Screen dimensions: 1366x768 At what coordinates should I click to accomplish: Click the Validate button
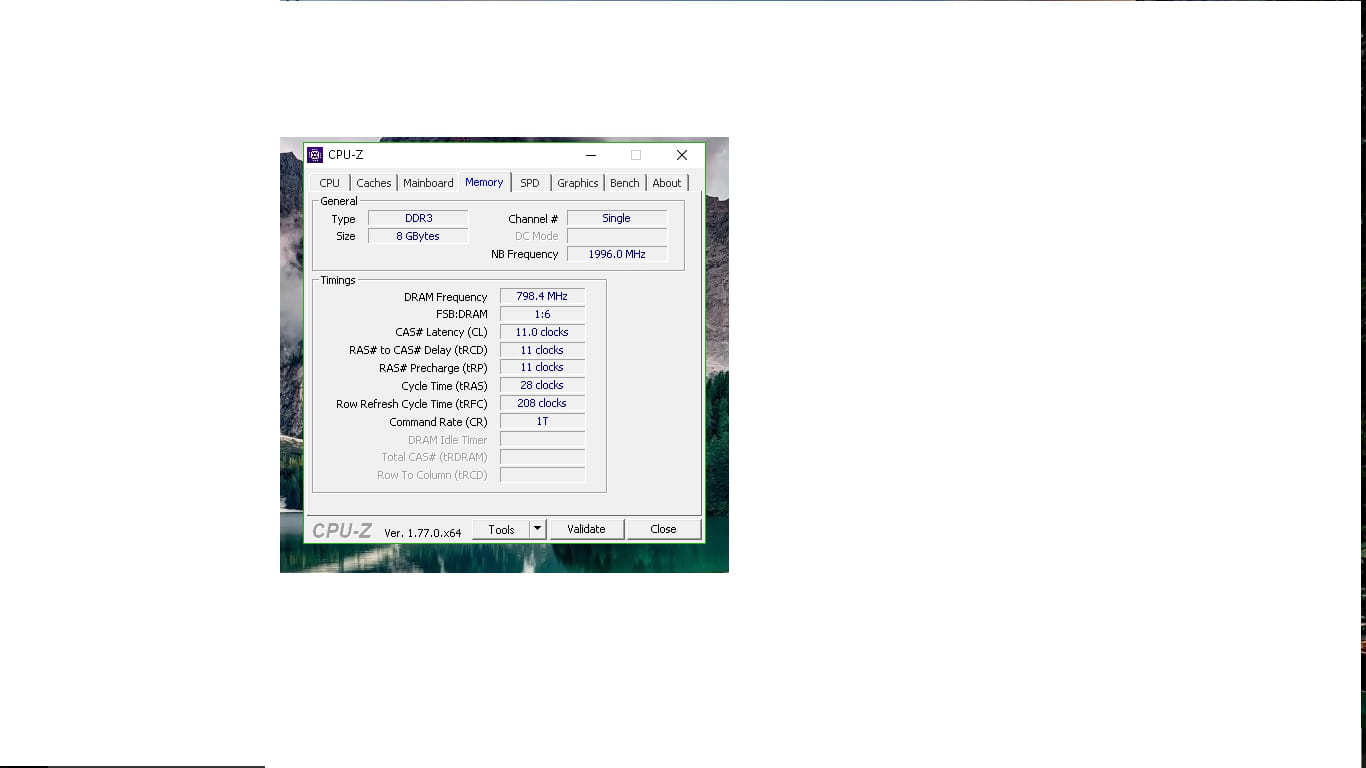coord(586,529)
